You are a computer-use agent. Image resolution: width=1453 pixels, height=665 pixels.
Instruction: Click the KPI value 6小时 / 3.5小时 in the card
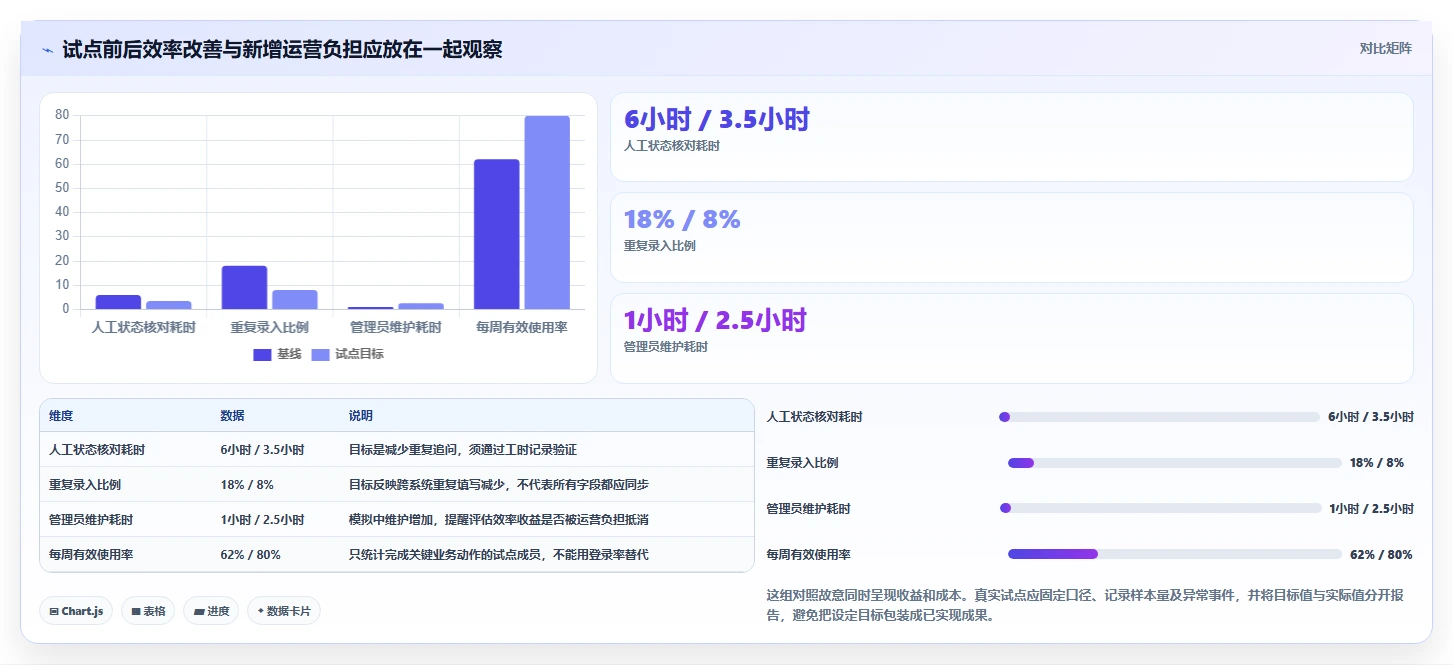[716, 119]
